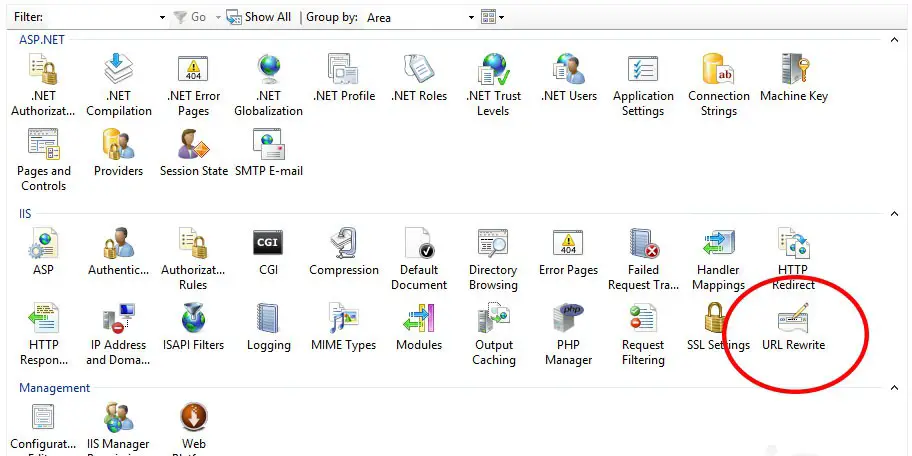
Task: Open the Compression feature
Action: coord(344,252)
